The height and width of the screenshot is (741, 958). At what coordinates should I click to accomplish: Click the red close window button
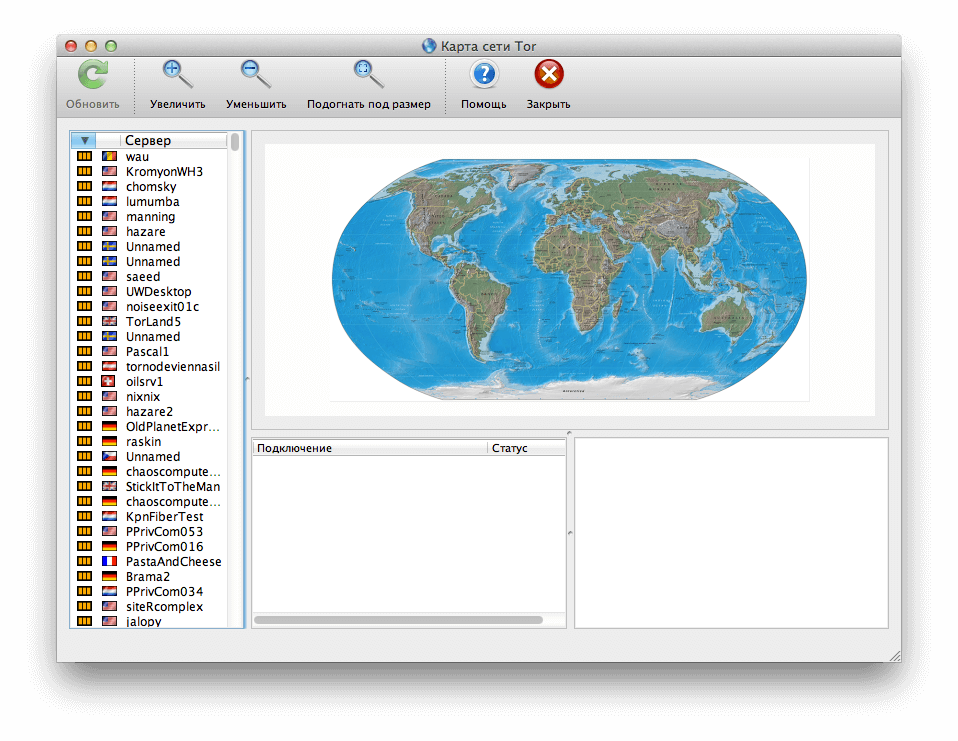coord(71,46)
